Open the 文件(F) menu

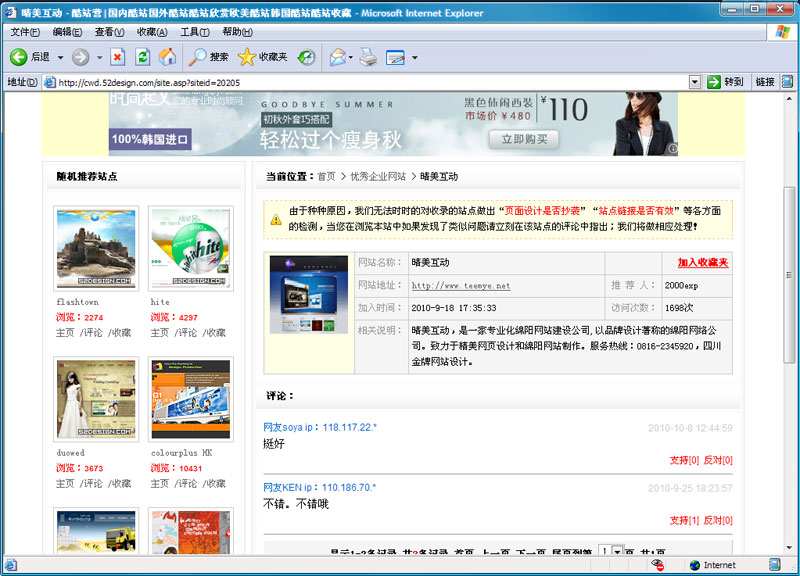click(24, 32)
